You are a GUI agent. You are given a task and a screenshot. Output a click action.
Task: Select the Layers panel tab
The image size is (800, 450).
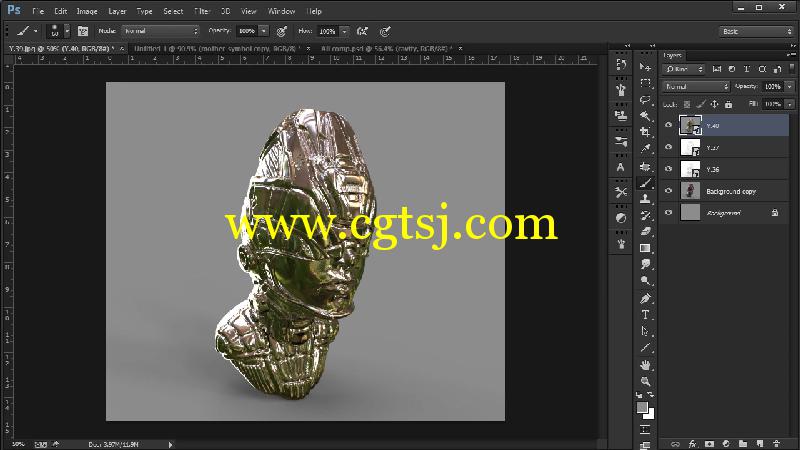[672, 55]
